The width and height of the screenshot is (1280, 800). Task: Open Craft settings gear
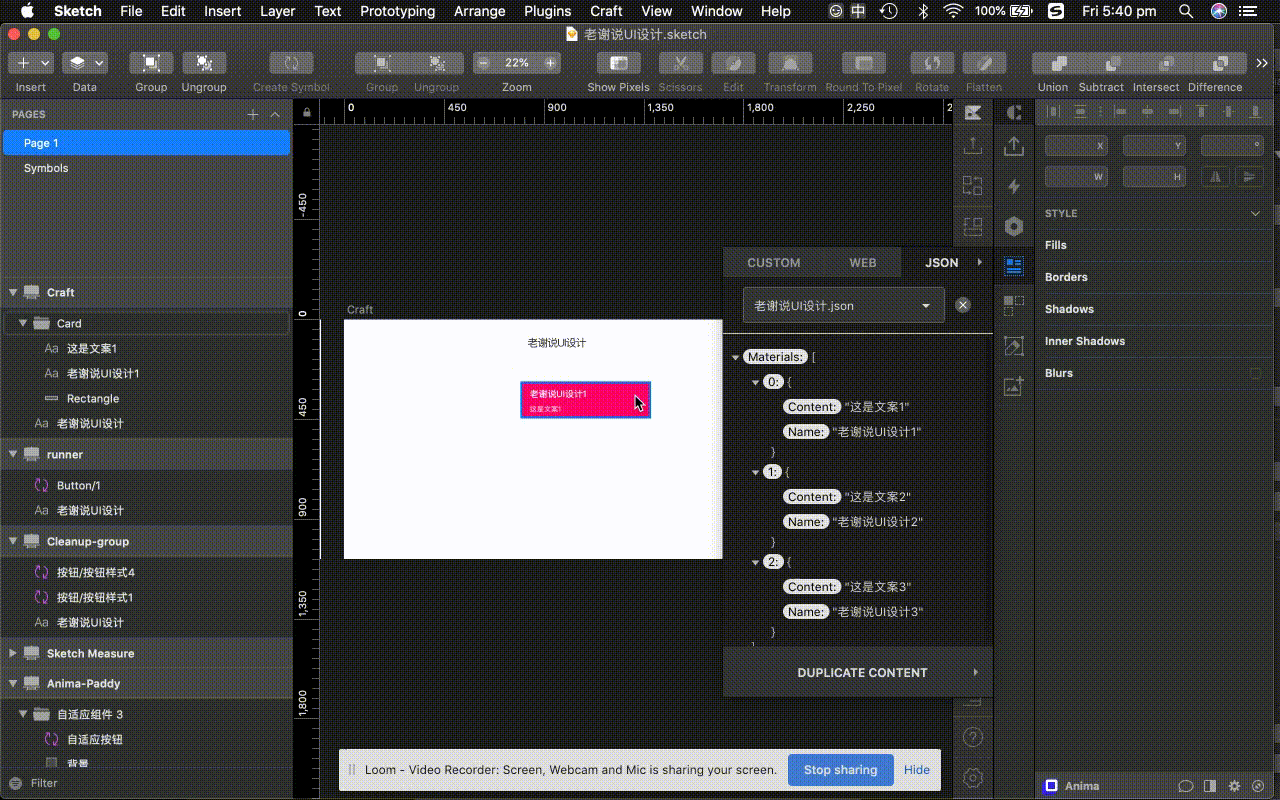(x=972, y=777)
